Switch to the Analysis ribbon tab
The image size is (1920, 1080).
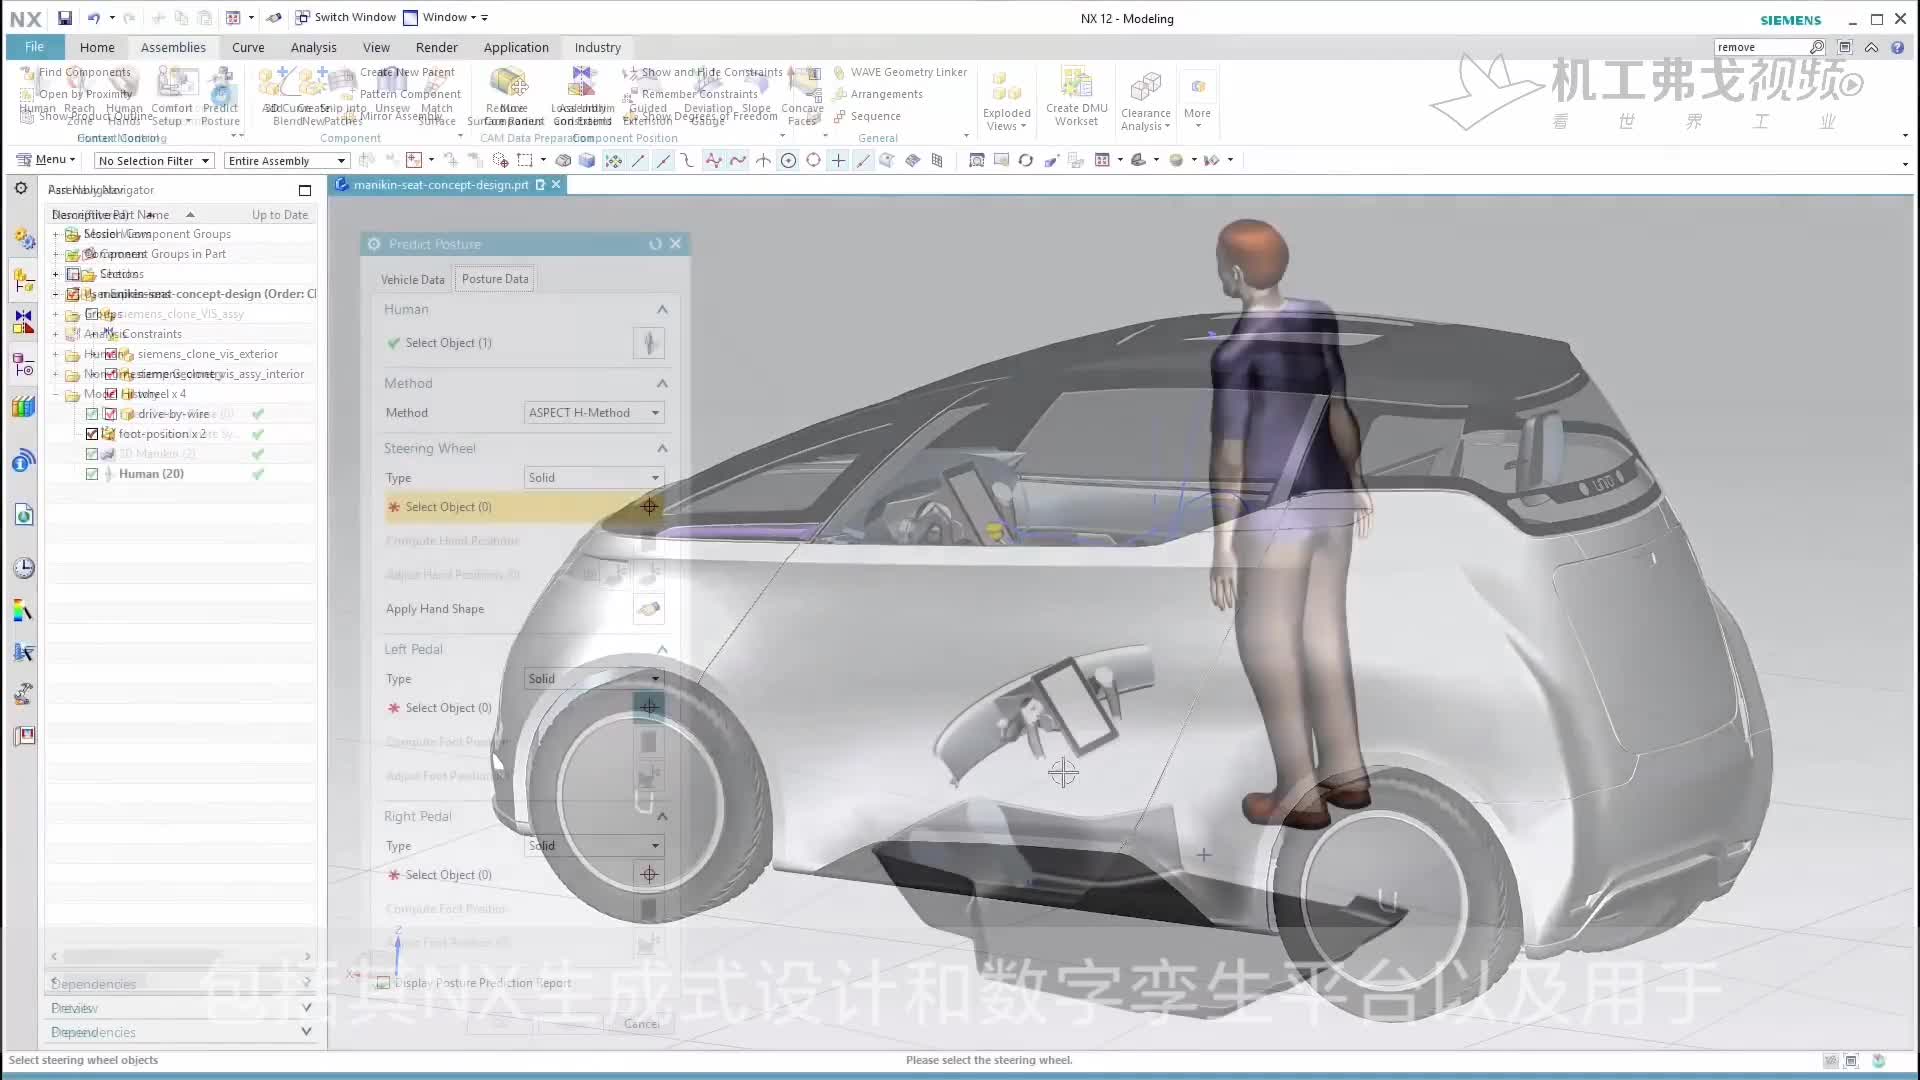(313, 47)
